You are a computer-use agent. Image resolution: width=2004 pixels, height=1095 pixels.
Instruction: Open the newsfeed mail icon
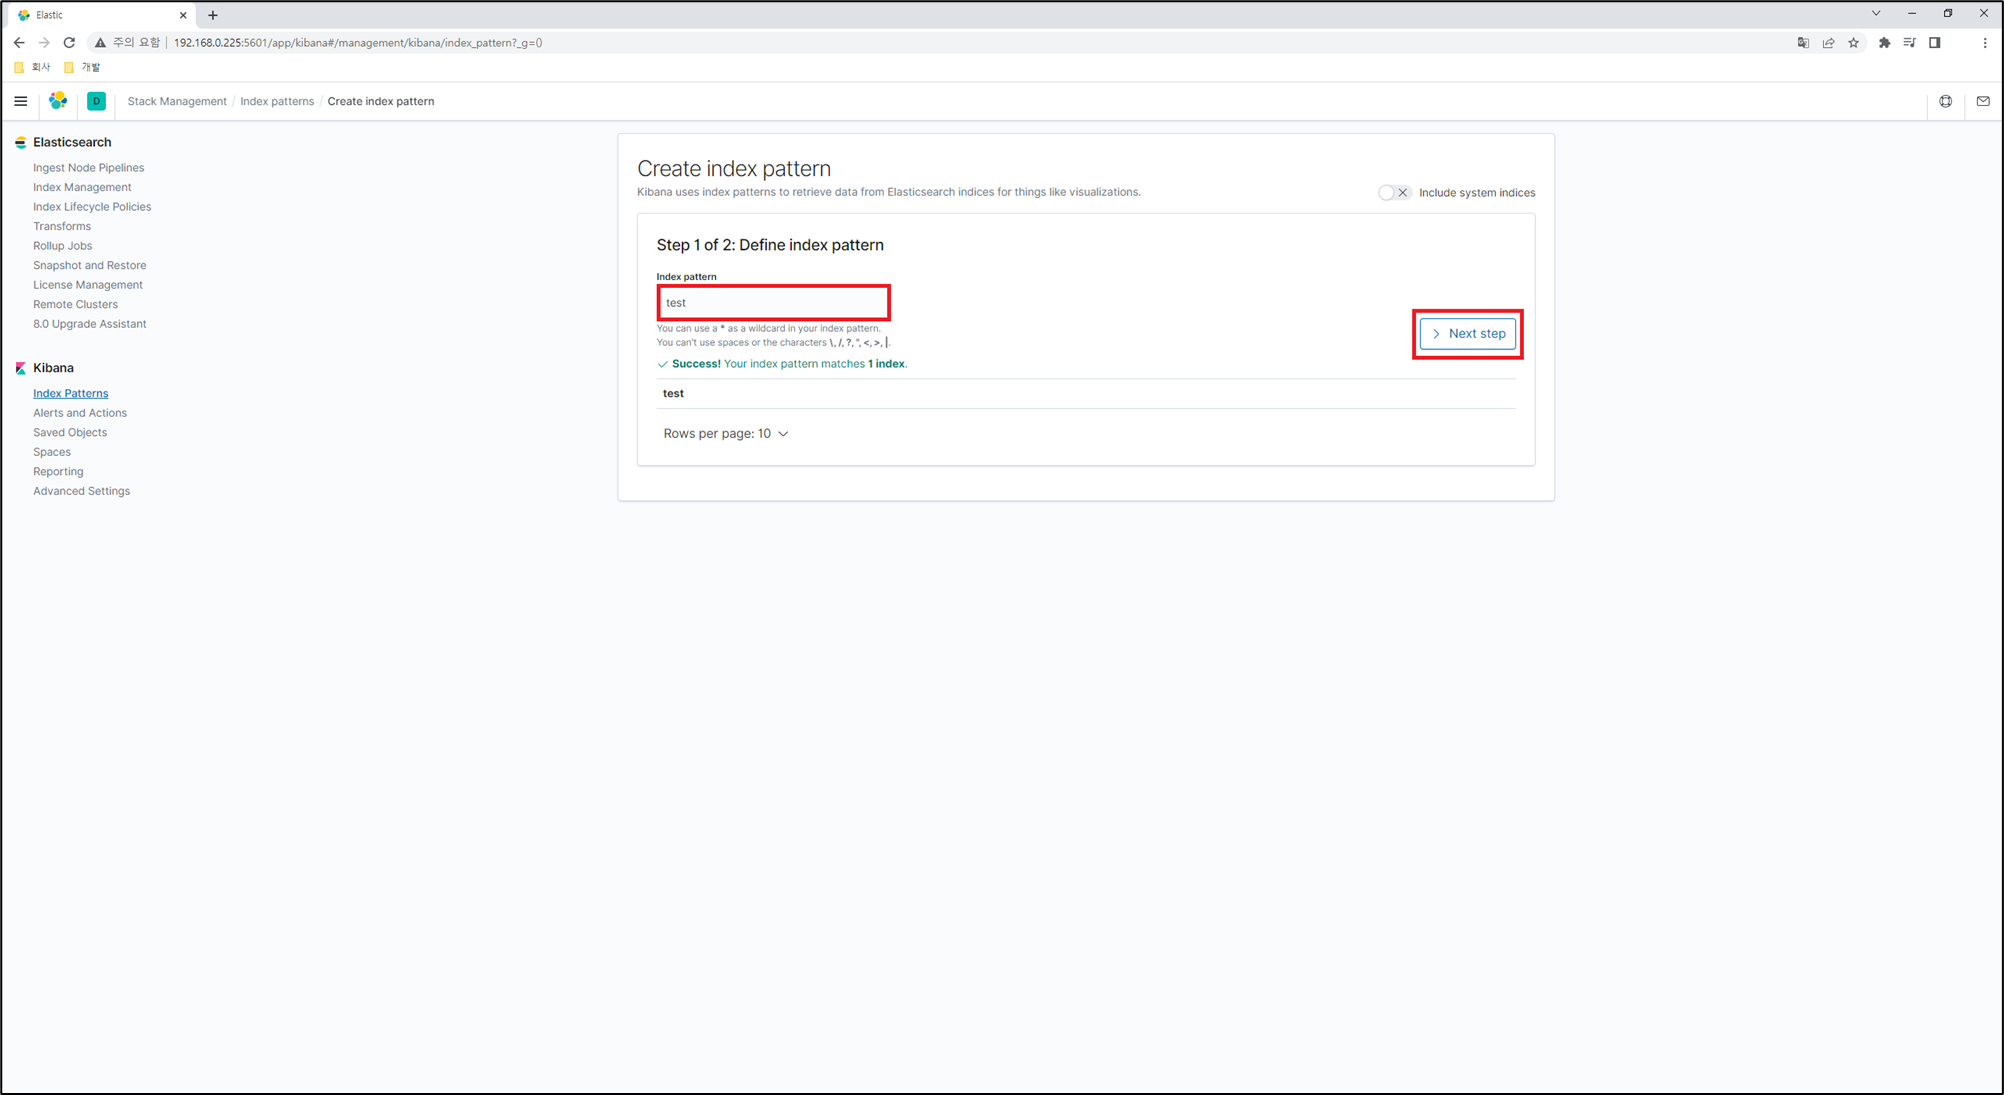pos(1983,101)
